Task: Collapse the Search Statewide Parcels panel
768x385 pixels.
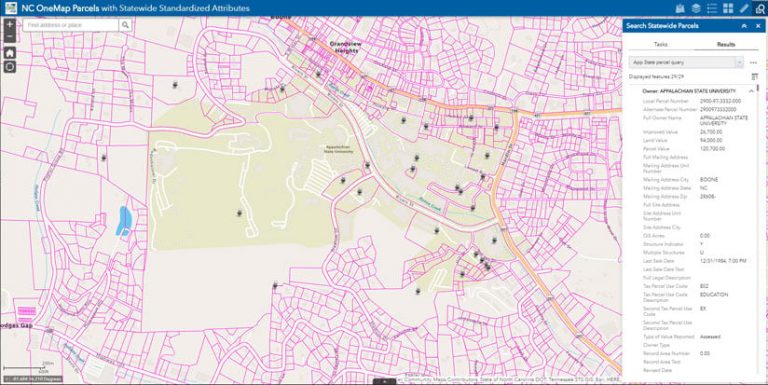Action: [744, 26]
